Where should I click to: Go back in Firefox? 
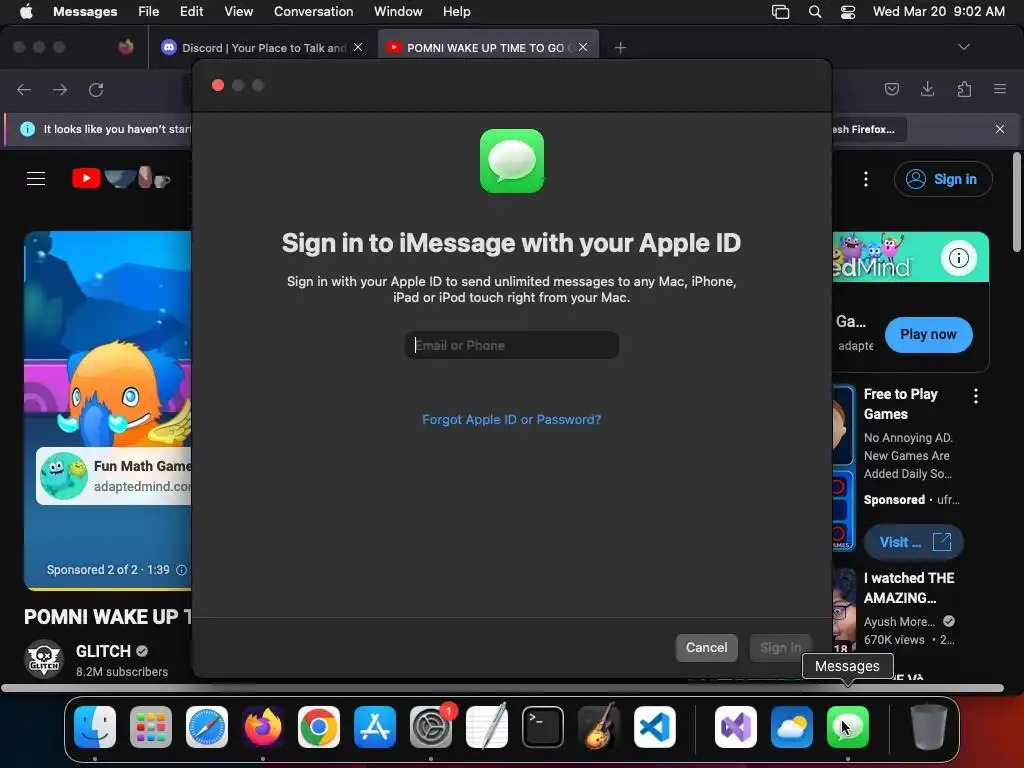click(24, 89)
